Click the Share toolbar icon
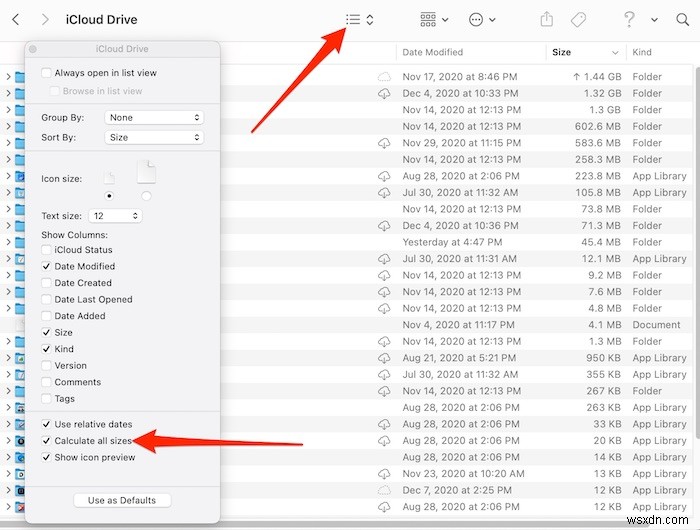Image resolution: width=700 pixels, height=530 pixels. (x=546, y=20)
